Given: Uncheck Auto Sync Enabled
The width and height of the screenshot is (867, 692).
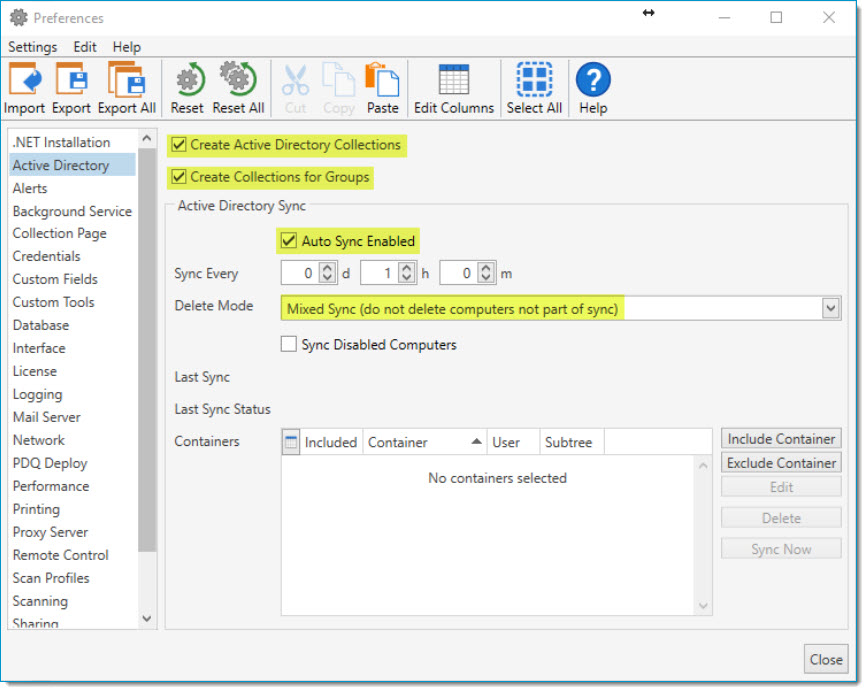Looking at the screenshot, I should pyautogui.click(x=289, y=241).
